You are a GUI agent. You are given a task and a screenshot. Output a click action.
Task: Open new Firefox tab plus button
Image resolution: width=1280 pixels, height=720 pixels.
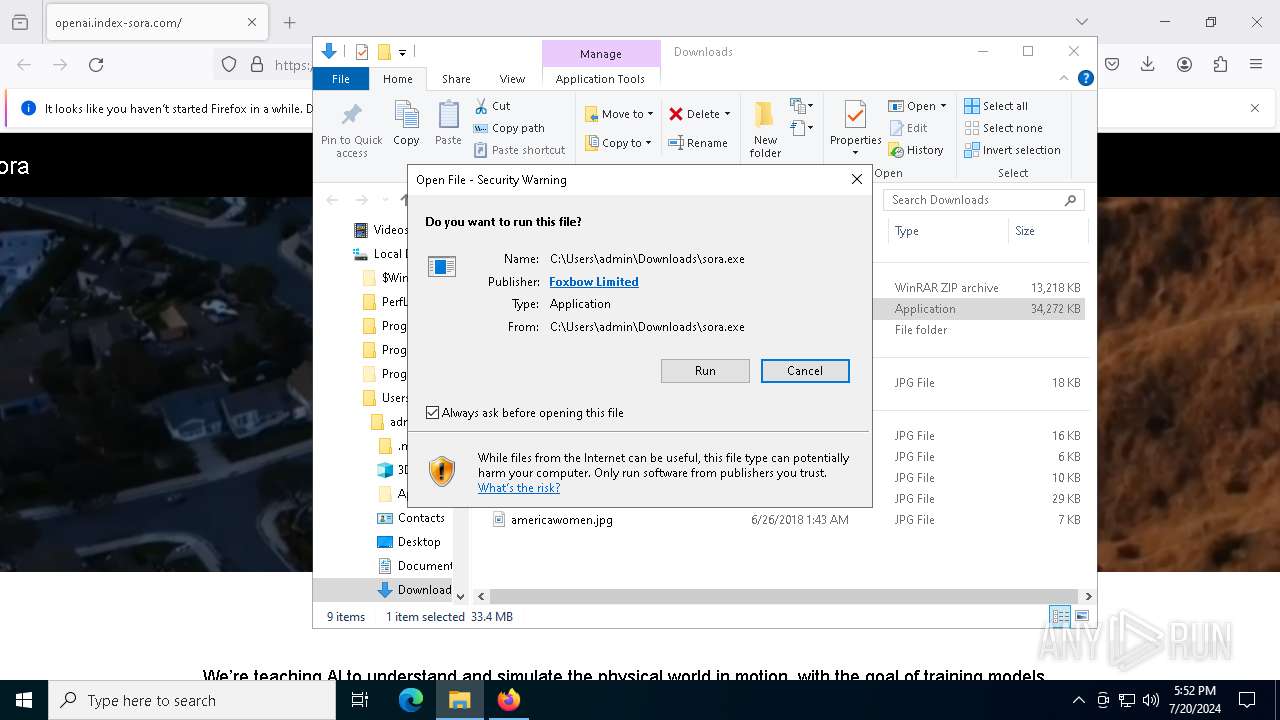click(289, 22)
